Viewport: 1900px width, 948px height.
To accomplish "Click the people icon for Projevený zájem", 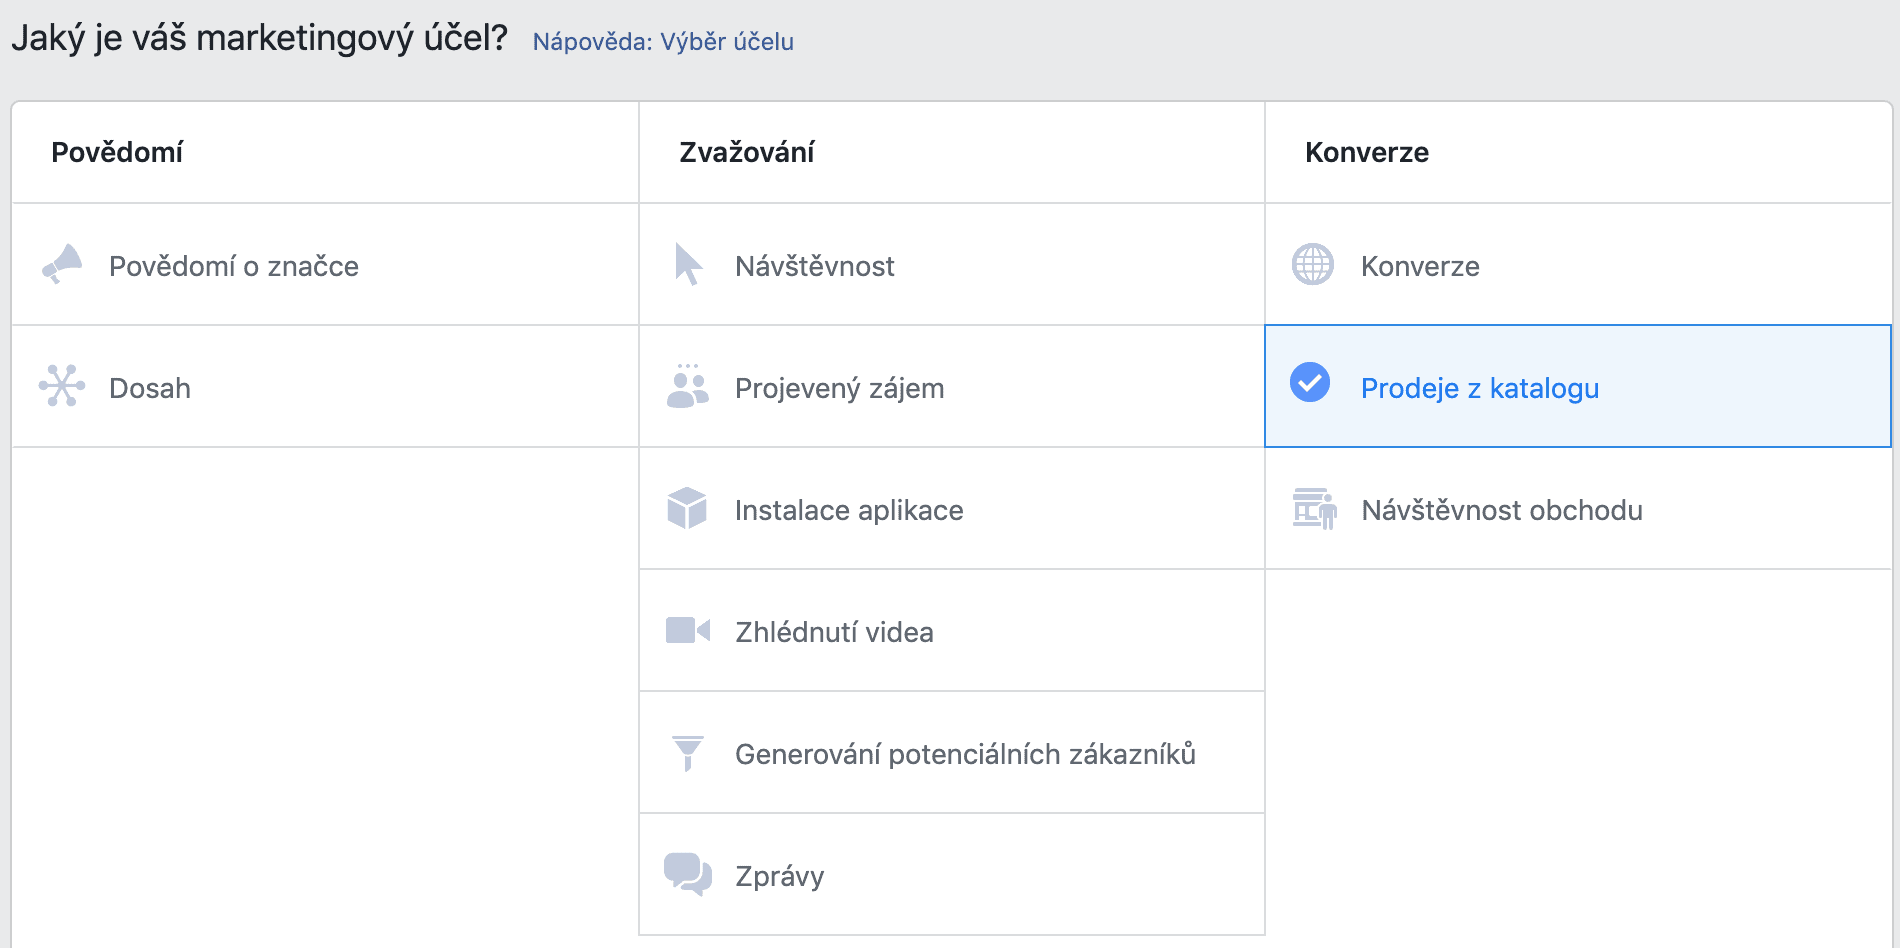I will point(687,387).
